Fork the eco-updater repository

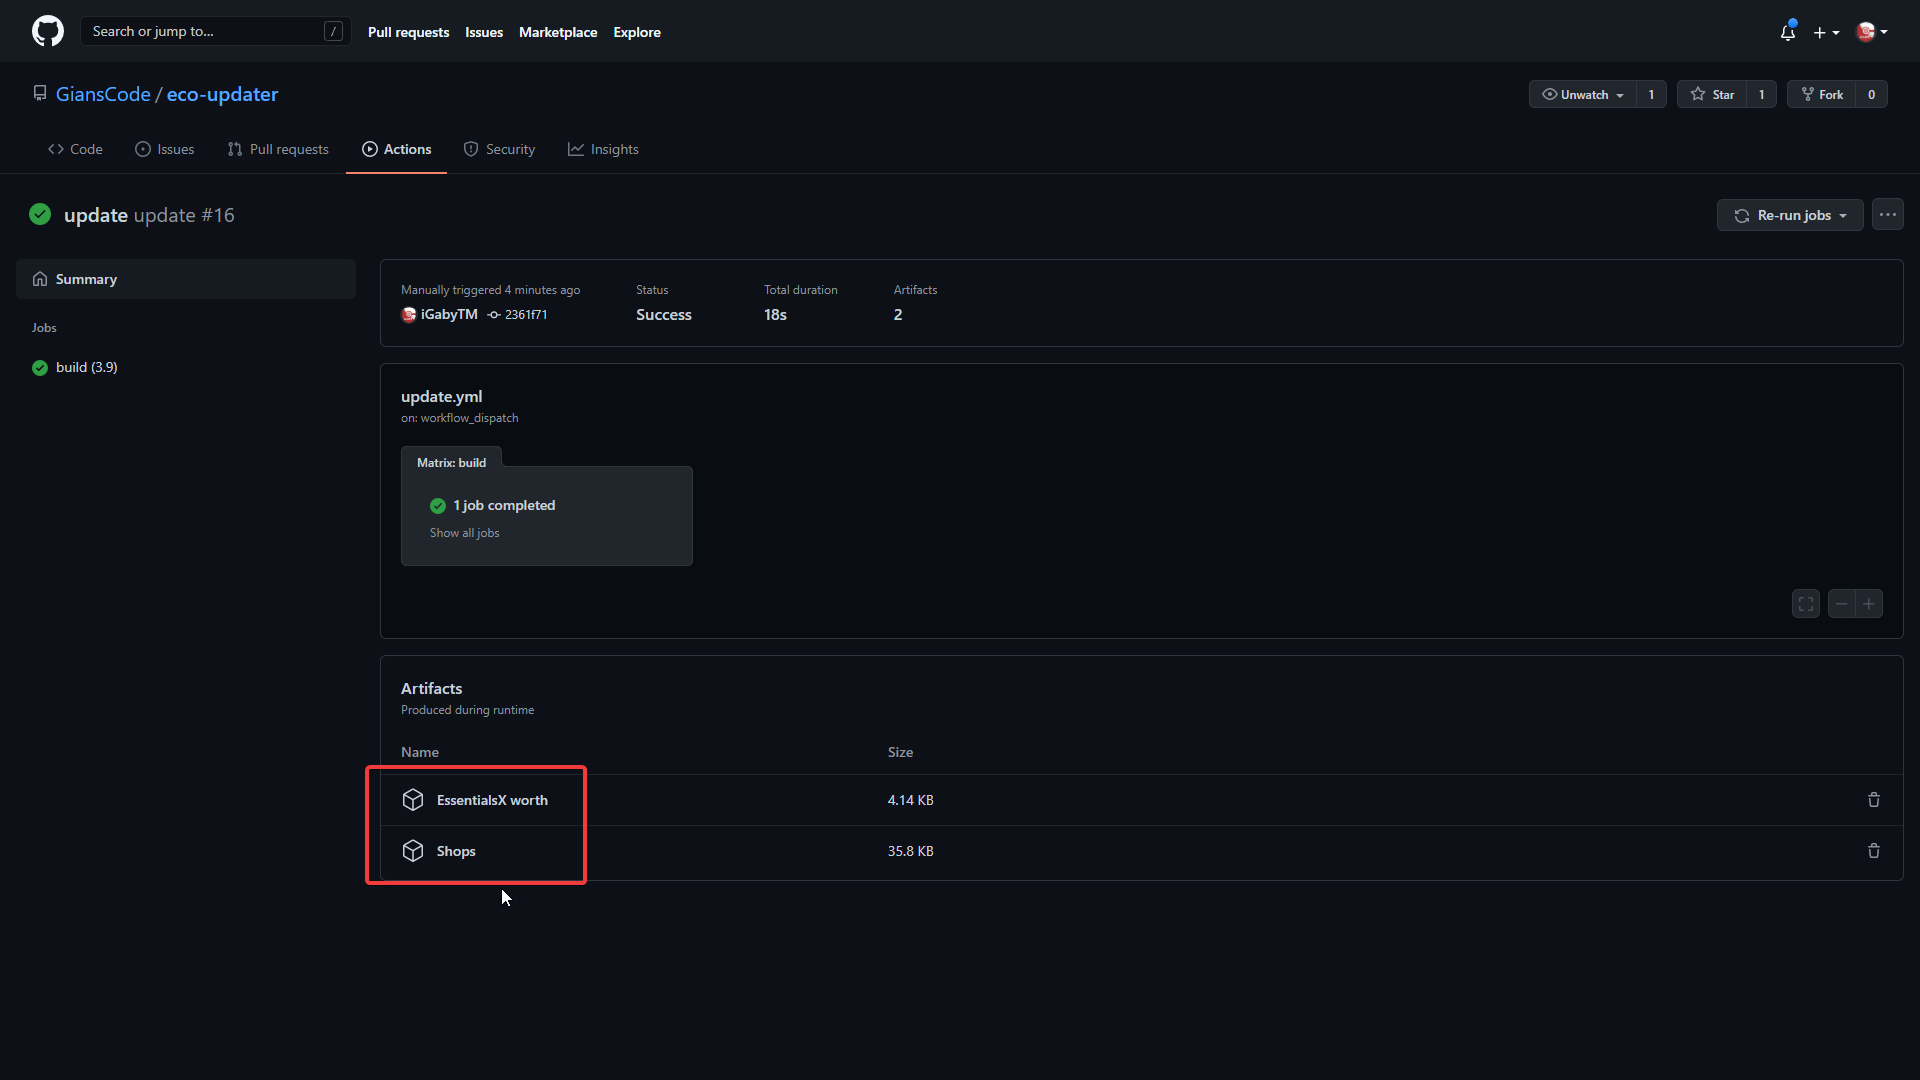tap(1822, 94)
